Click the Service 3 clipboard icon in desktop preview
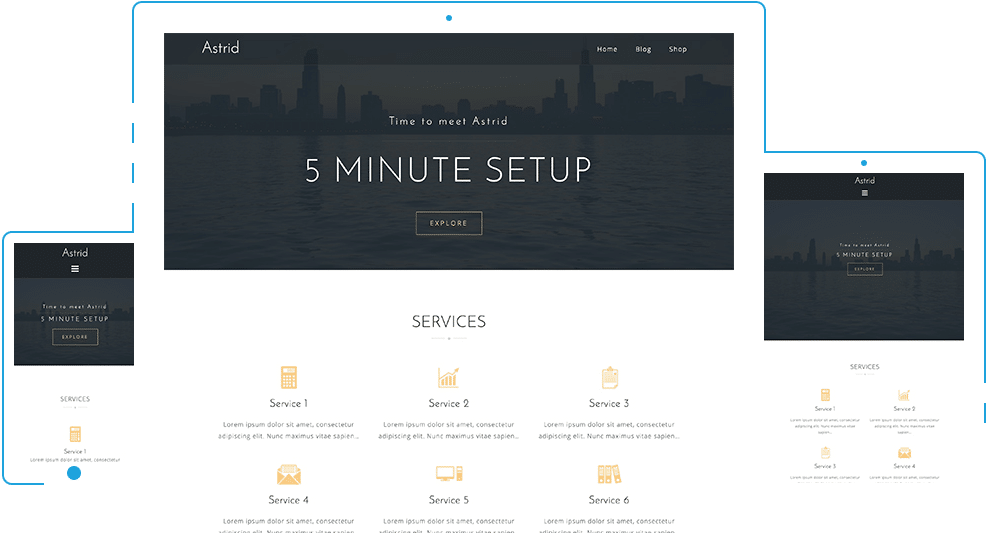986x533 pixels. click(x=609, y=377)
